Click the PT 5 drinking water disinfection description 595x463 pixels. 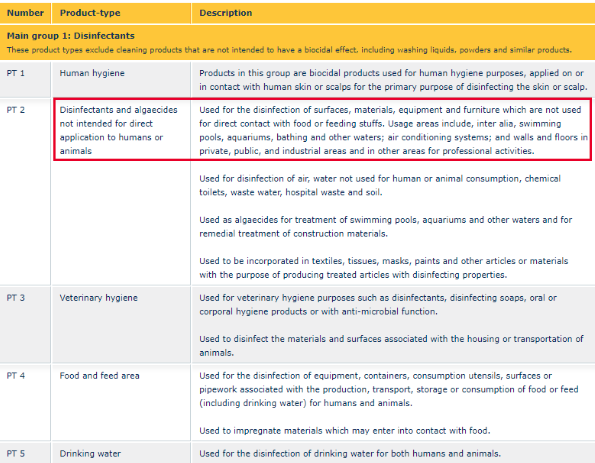click(350, 454)
